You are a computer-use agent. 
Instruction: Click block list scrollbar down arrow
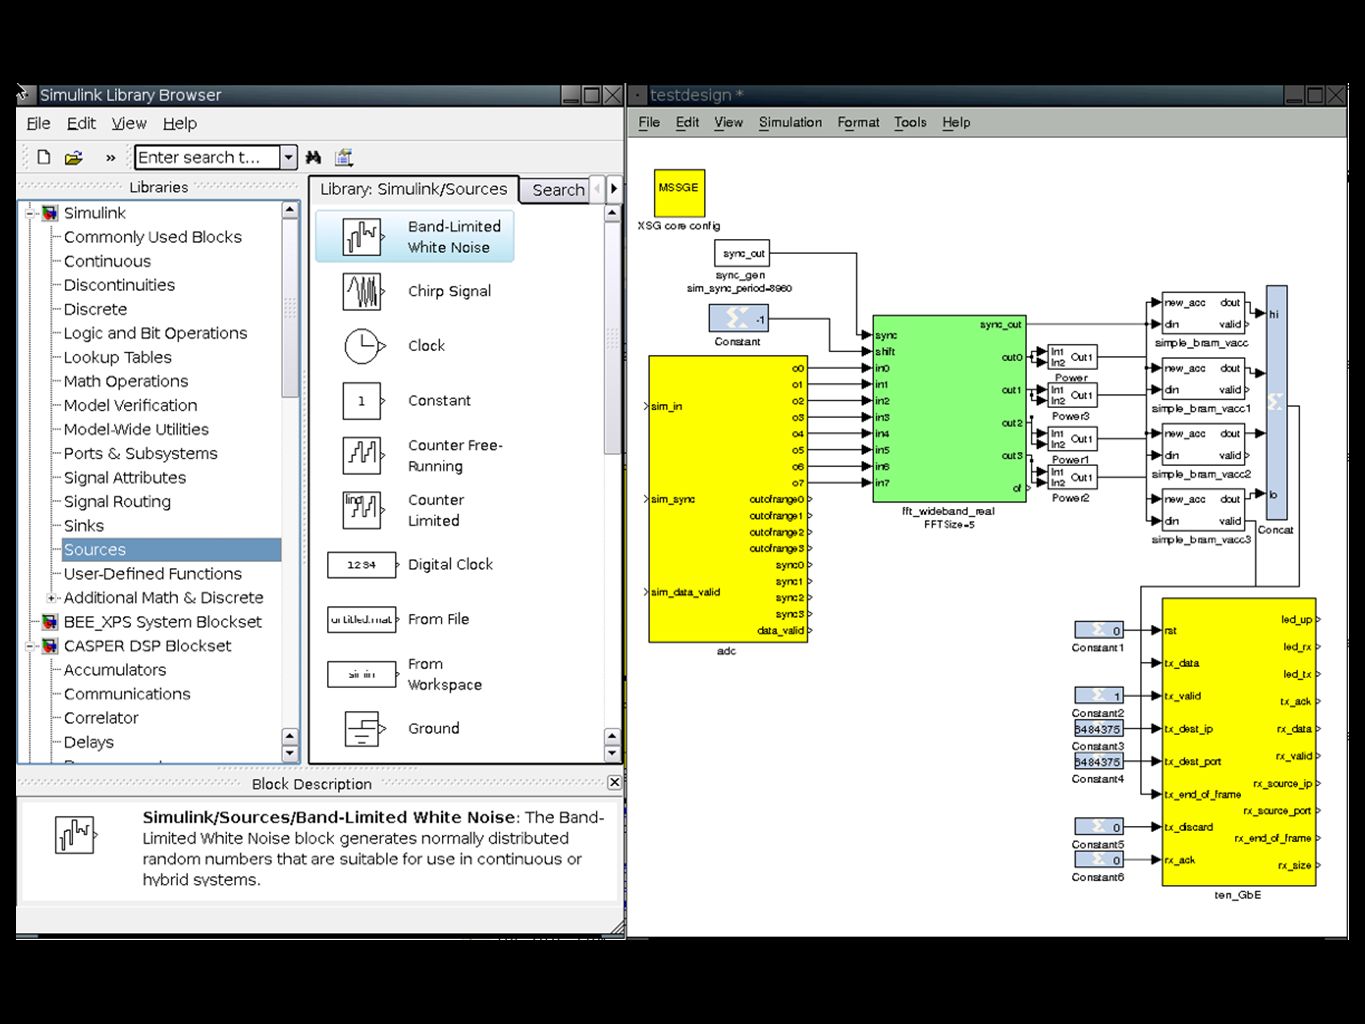click(613, 753)
